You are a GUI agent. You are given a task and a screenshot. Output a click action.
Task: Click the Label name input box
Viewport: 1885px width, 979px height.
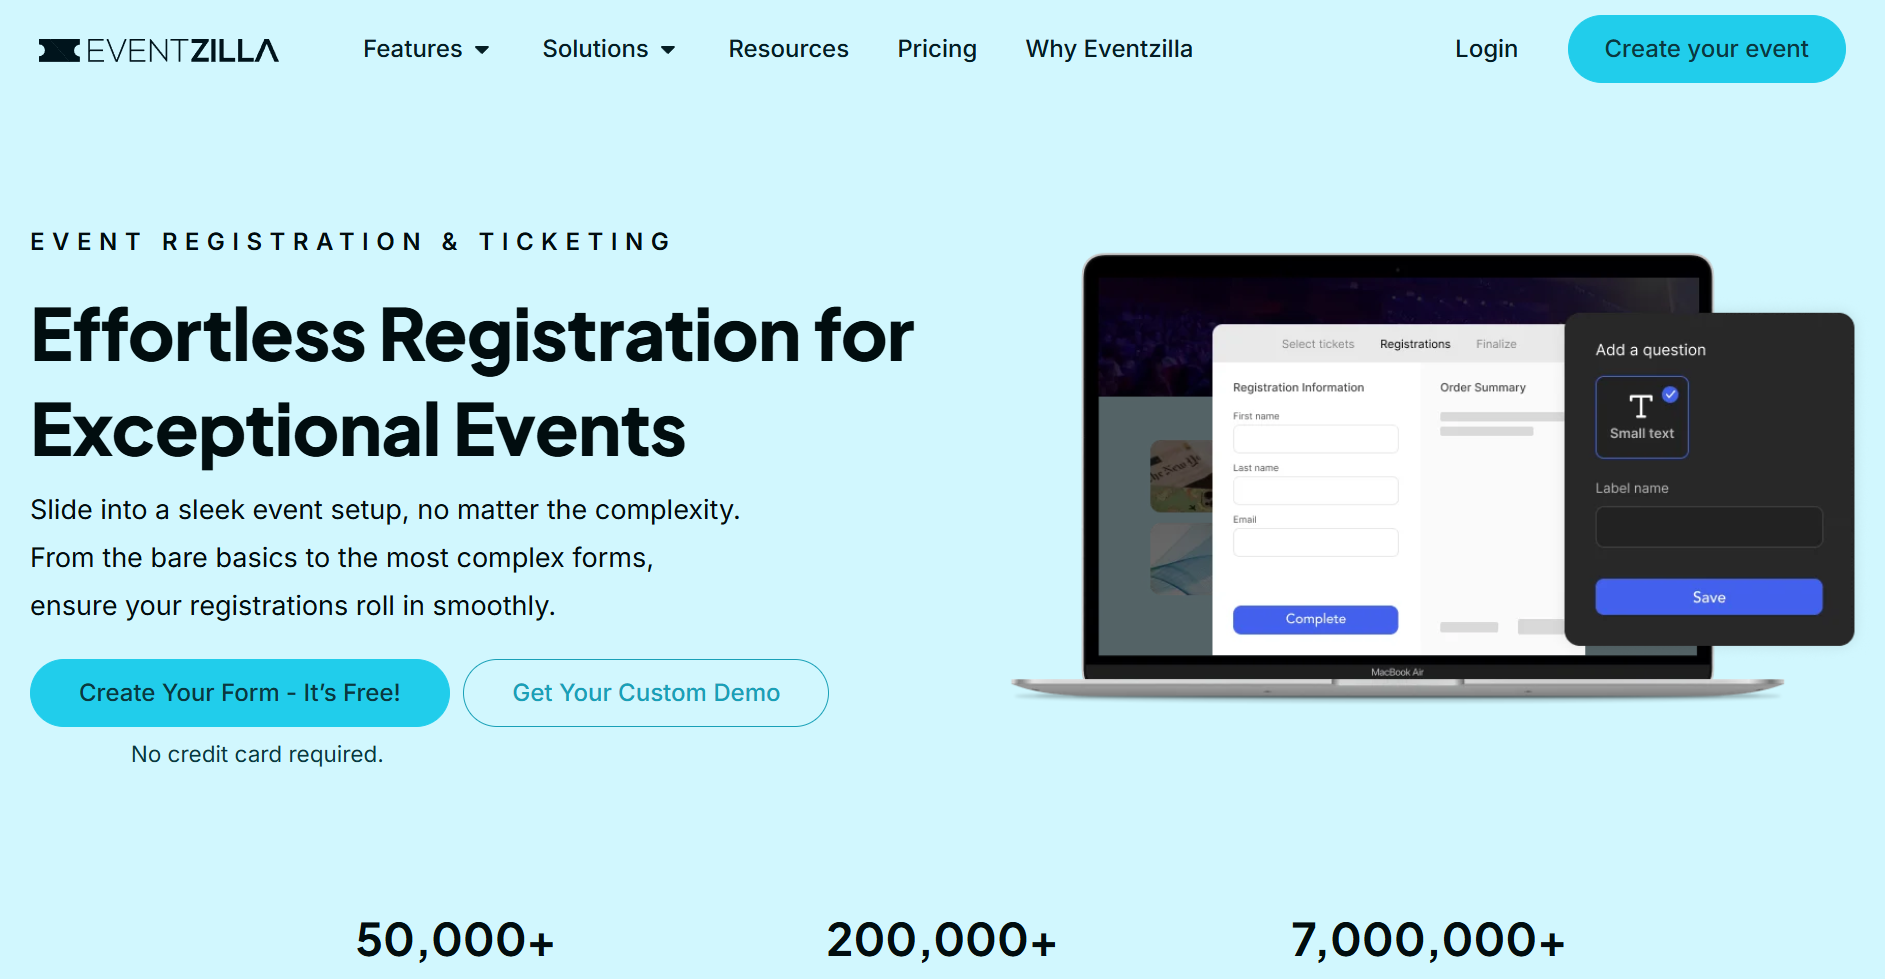pos(1708,526)
